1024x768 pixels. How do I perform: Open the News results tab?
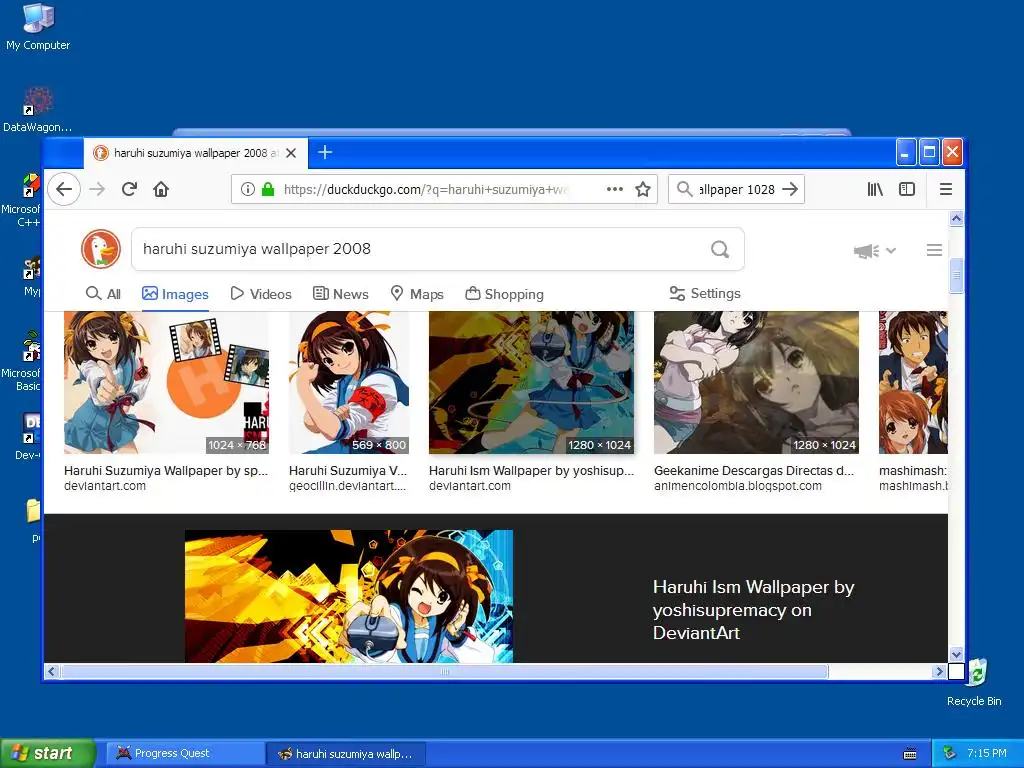tap(340, 294)
